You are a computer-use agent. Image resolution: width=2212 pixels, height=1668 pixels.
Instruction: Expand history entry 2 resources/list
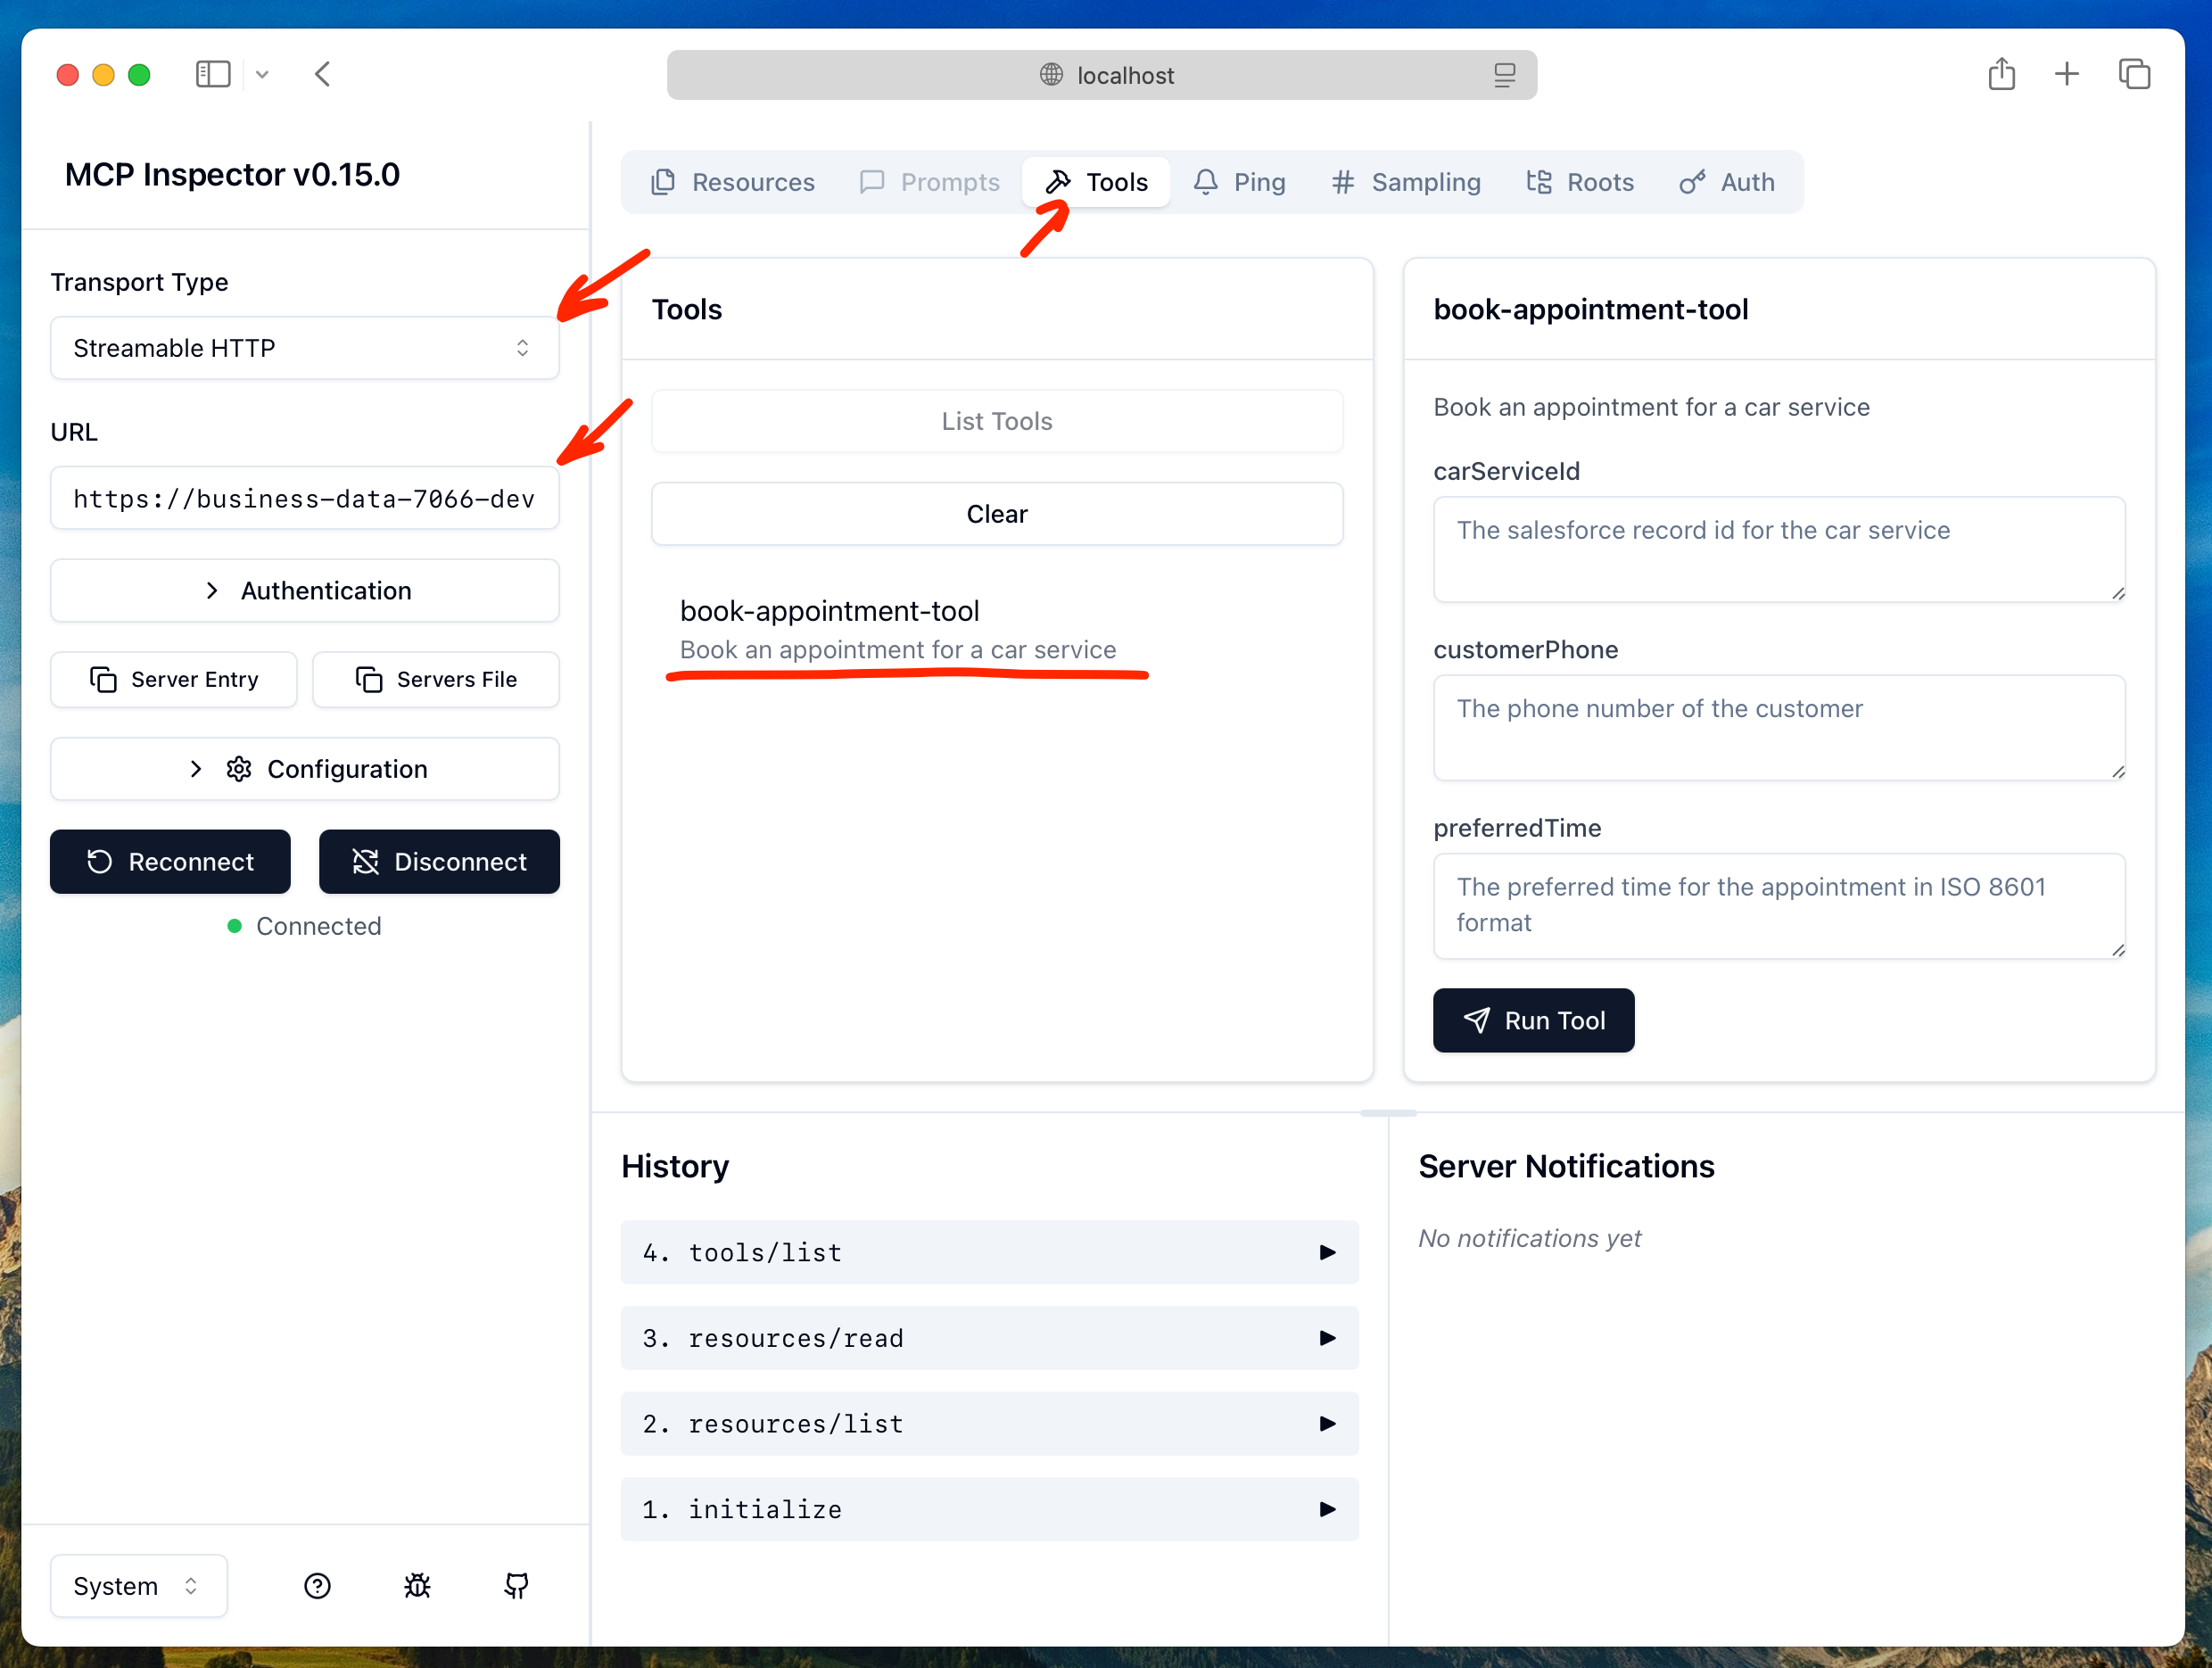point(989,1423)
